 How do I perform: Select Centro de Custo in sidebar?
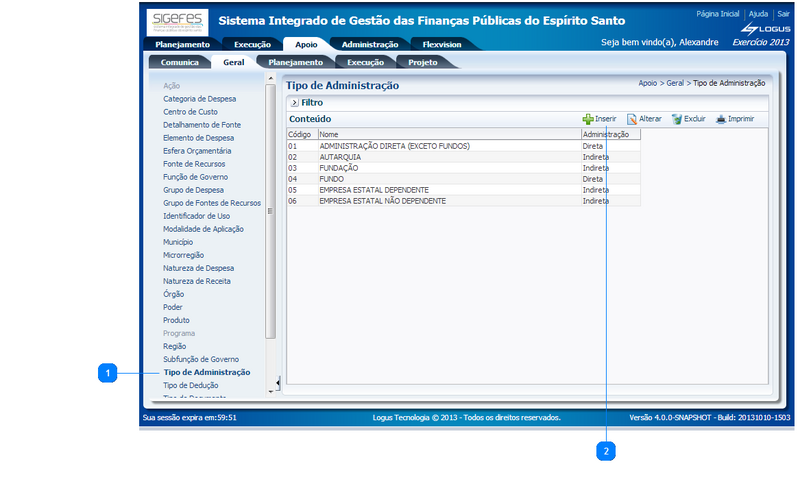[x=190, y=112]
